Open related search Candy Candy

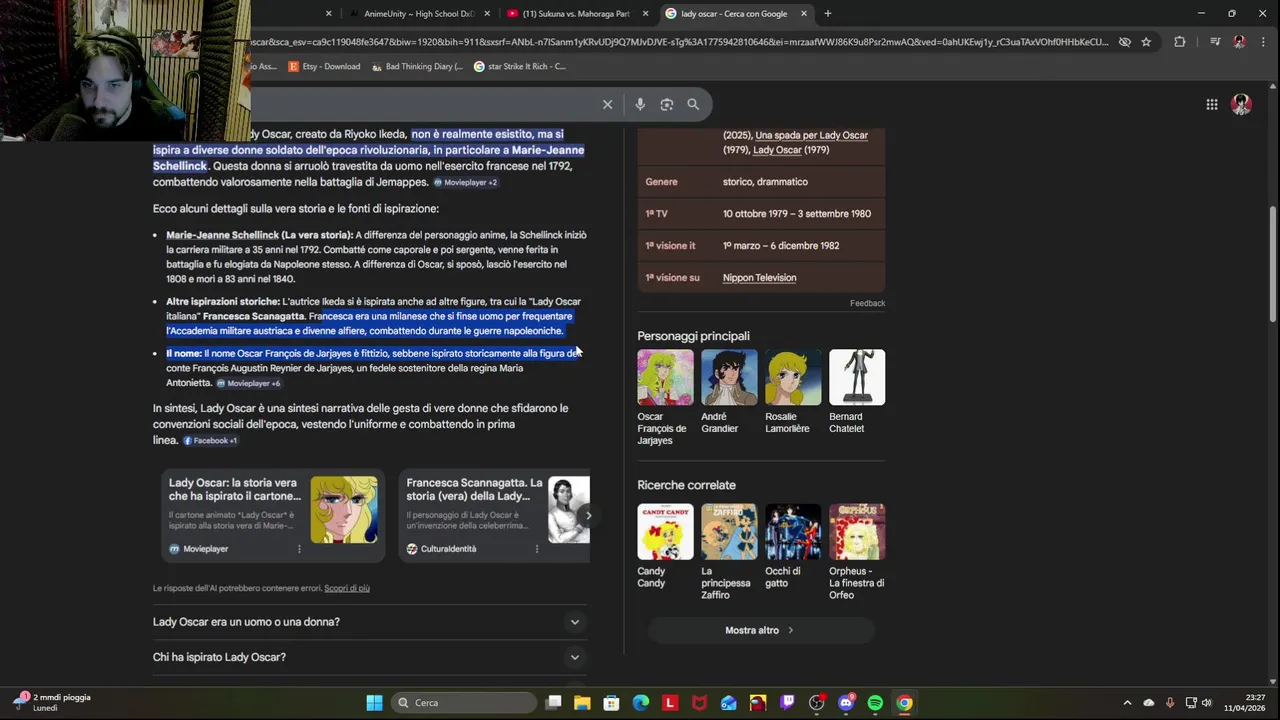click(x=665, y=546)
